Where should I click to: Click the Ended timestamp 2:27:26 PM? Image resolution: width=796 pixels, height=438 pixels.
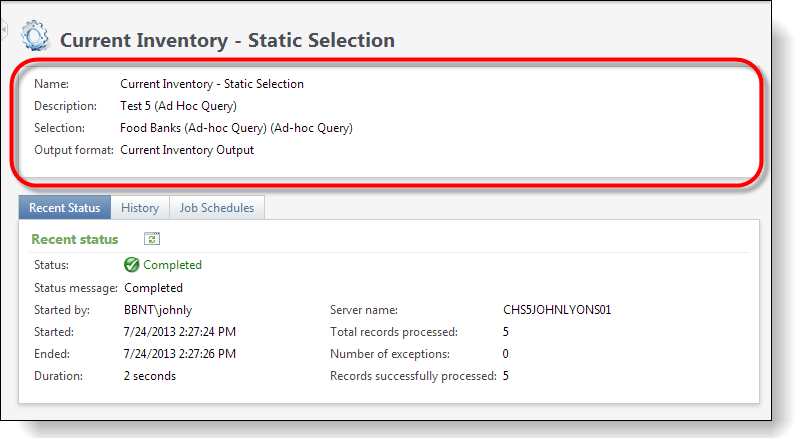[180, 354]
